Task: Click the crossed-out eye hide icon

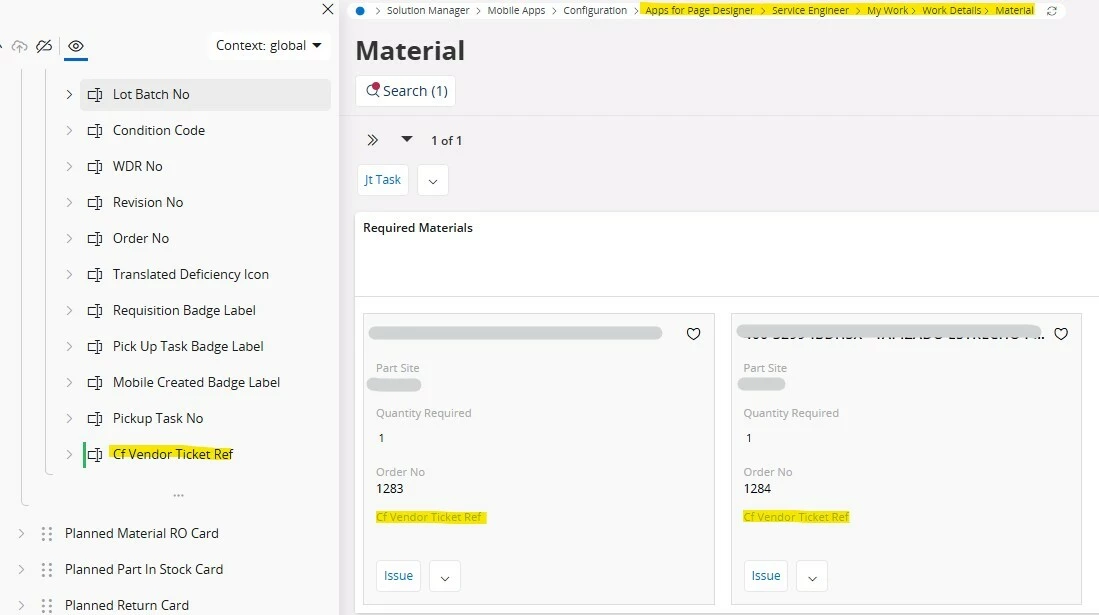Action: tap(44, 46)
